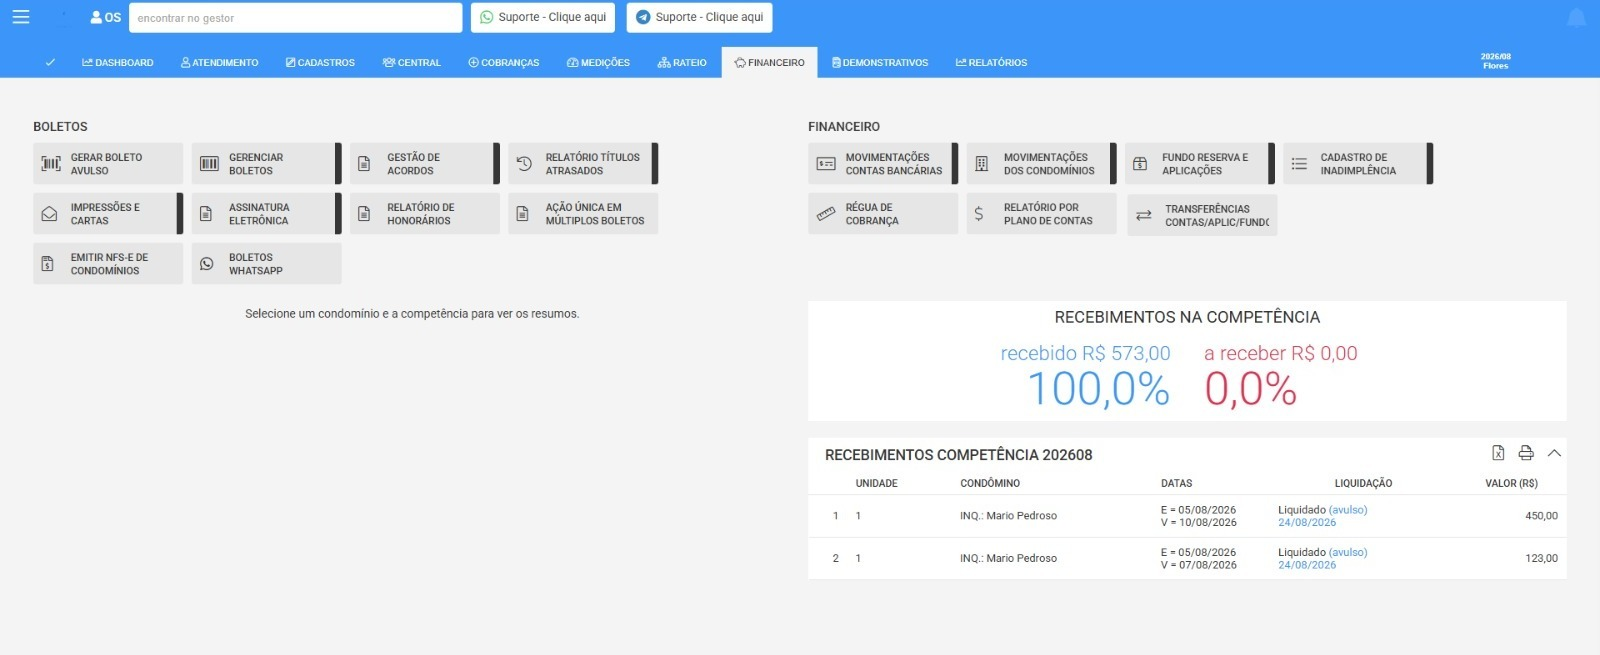Open the Relatórios tab
The width and height of the screenshot is (1600, 655).
(x=991, y=62)
